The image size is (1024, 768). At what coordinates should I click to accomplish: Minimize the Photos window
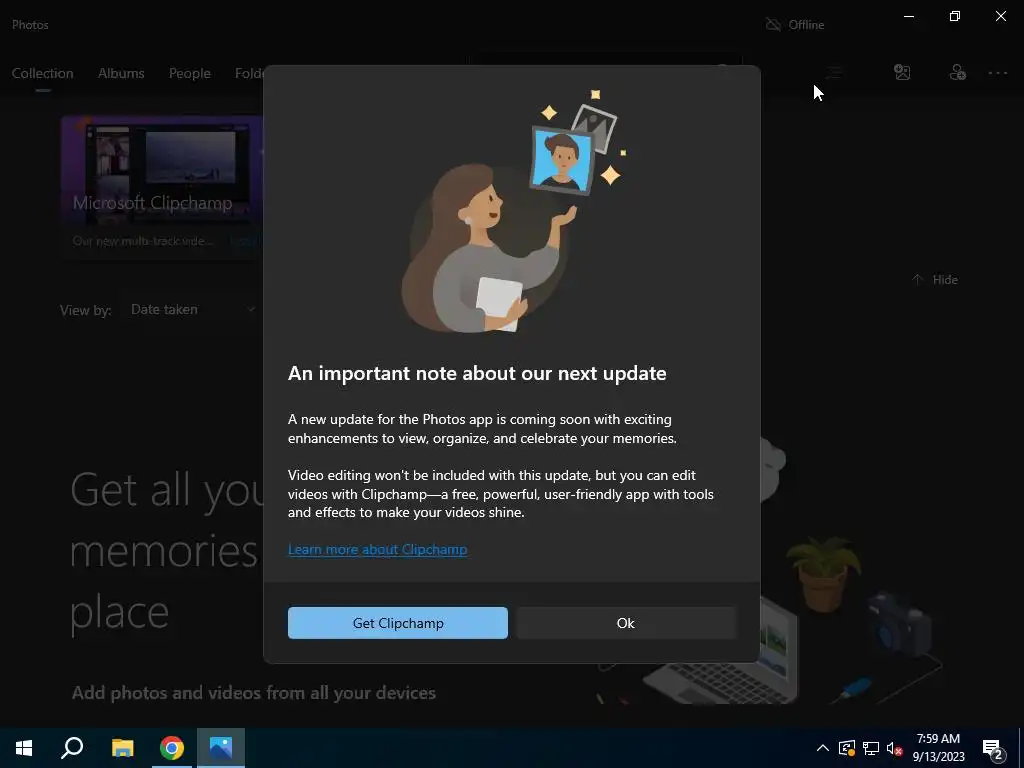pos(909,16)
